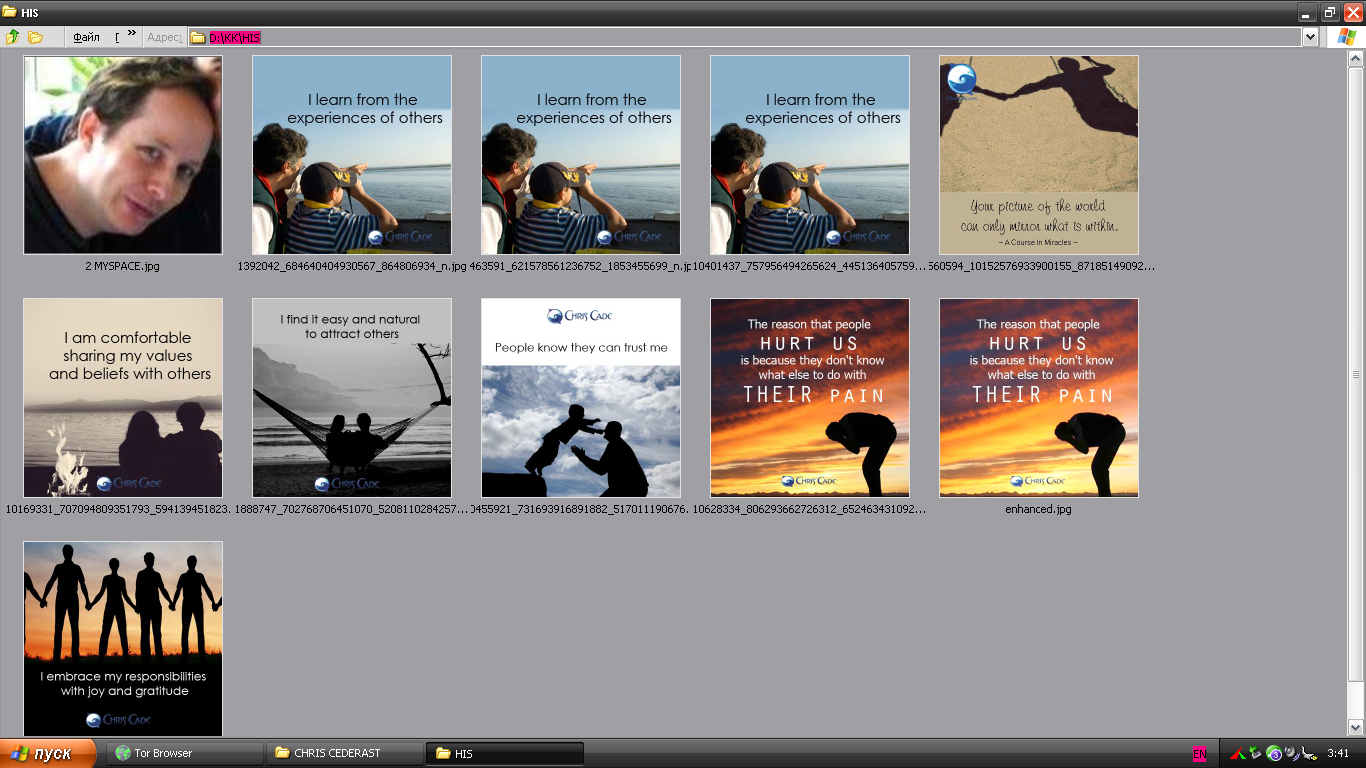
Task: Open the Файл menu
Action: 87,37
